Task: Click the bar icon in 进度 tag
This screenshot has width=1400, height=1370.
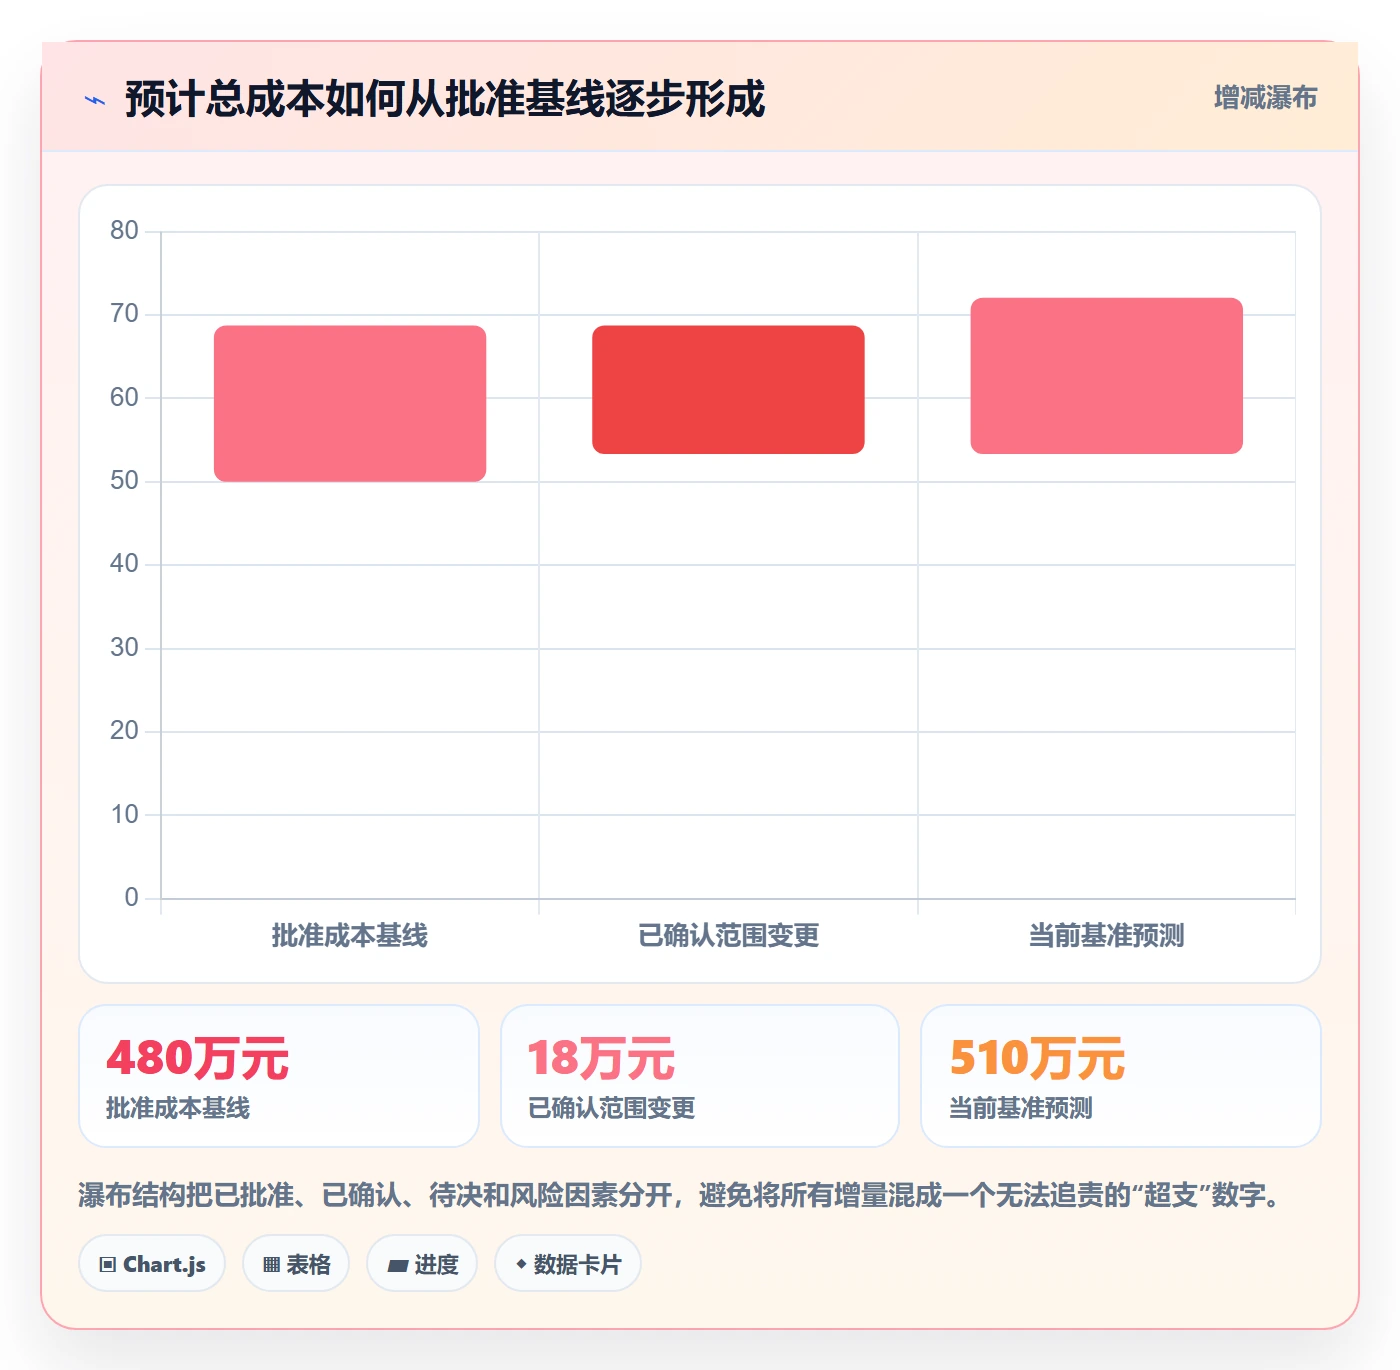Action: pyautogui.click(x=397, y=1266)
